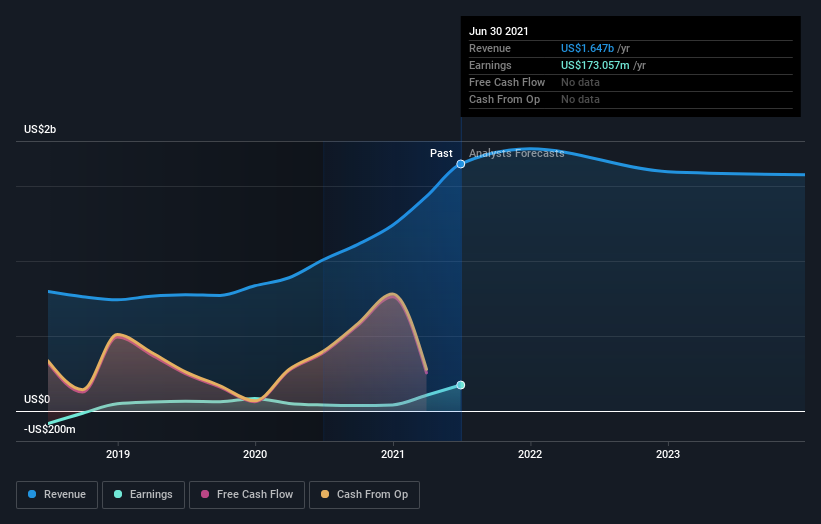
Task: Click the tooltip Cash From Op label
Action: click(x=504, y=99)
